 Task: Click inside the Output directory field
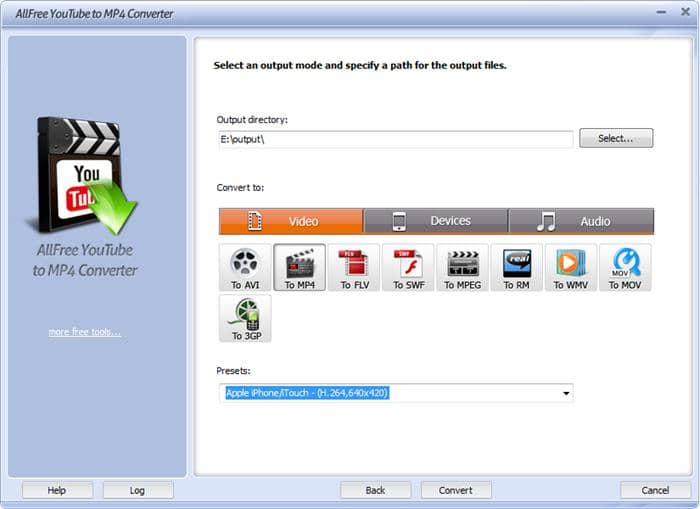point(395,139)
